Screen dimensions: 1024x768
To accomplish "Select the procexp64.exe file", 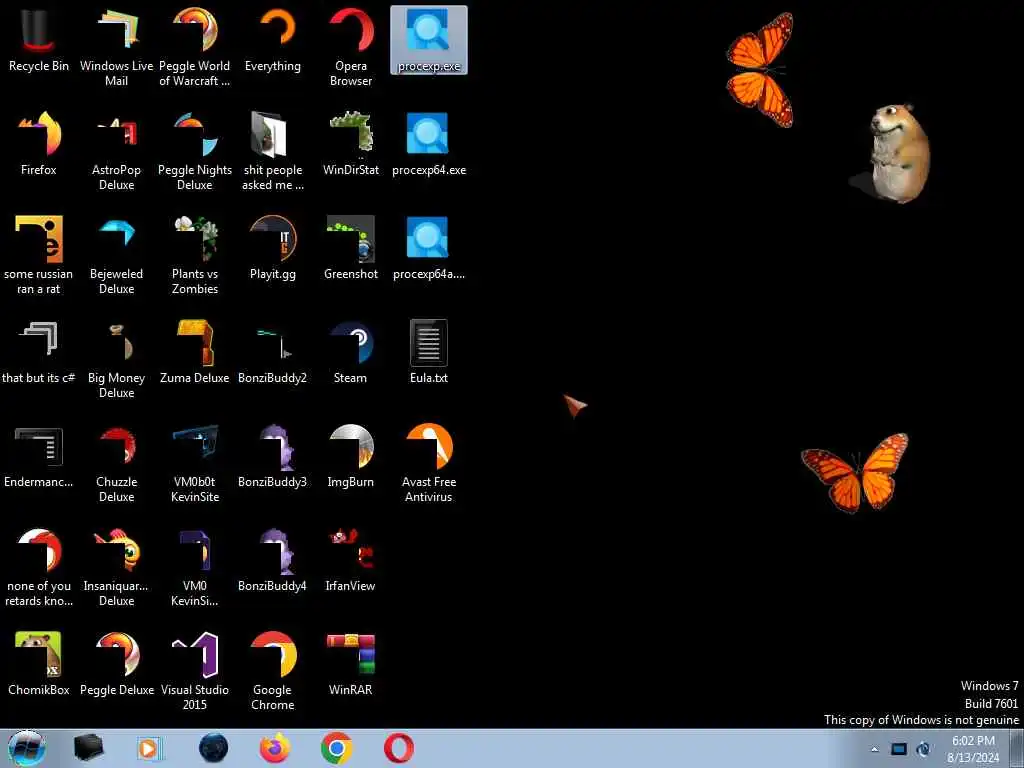I will point(428,144).
